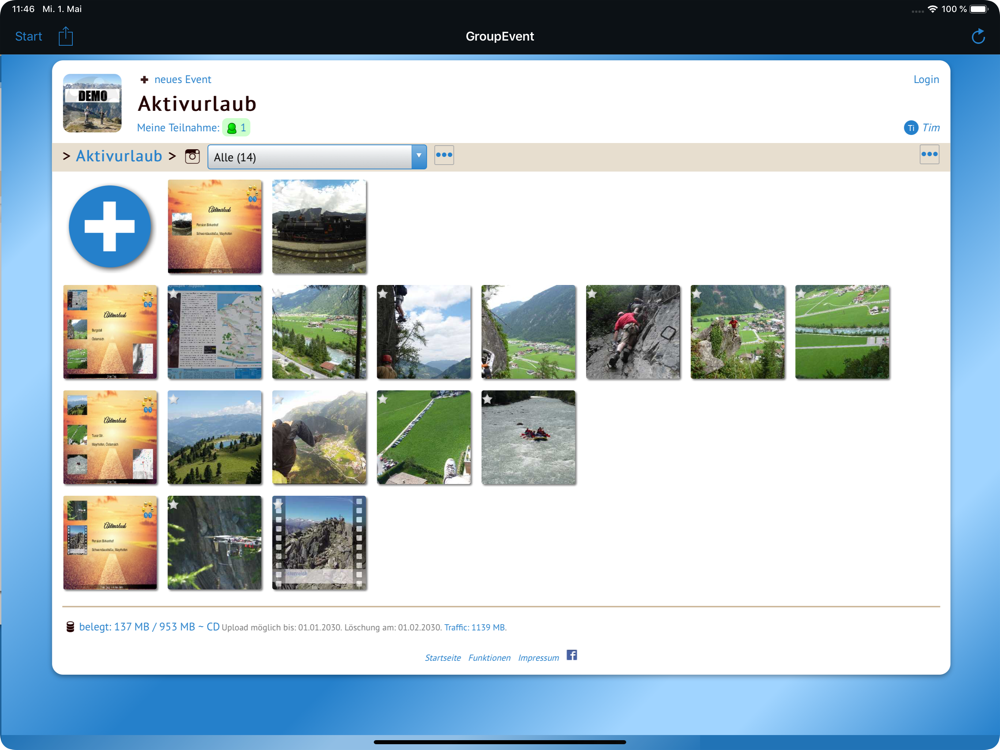Toggle the star on green field with feet photo
The height and width of the screenshot is (750, 1000).
point(383,399)
